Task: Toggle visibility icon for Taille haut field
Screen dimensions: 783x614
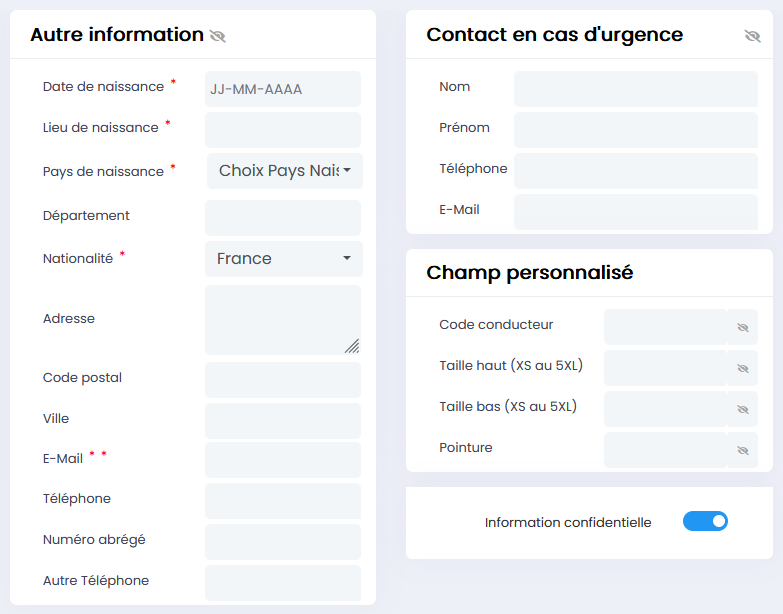Action: (743, 368)
